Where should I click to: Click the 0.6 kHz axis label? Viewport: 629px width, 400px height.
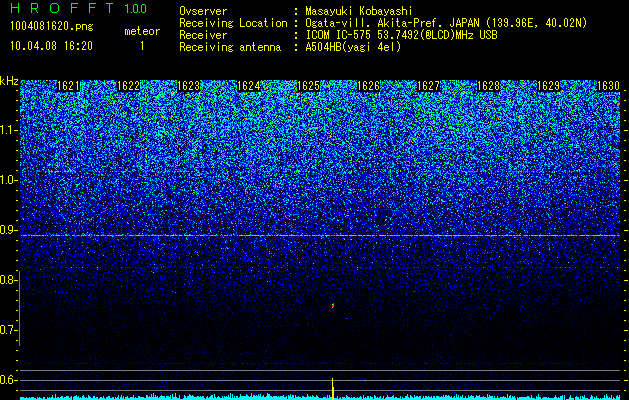[9, 380]
